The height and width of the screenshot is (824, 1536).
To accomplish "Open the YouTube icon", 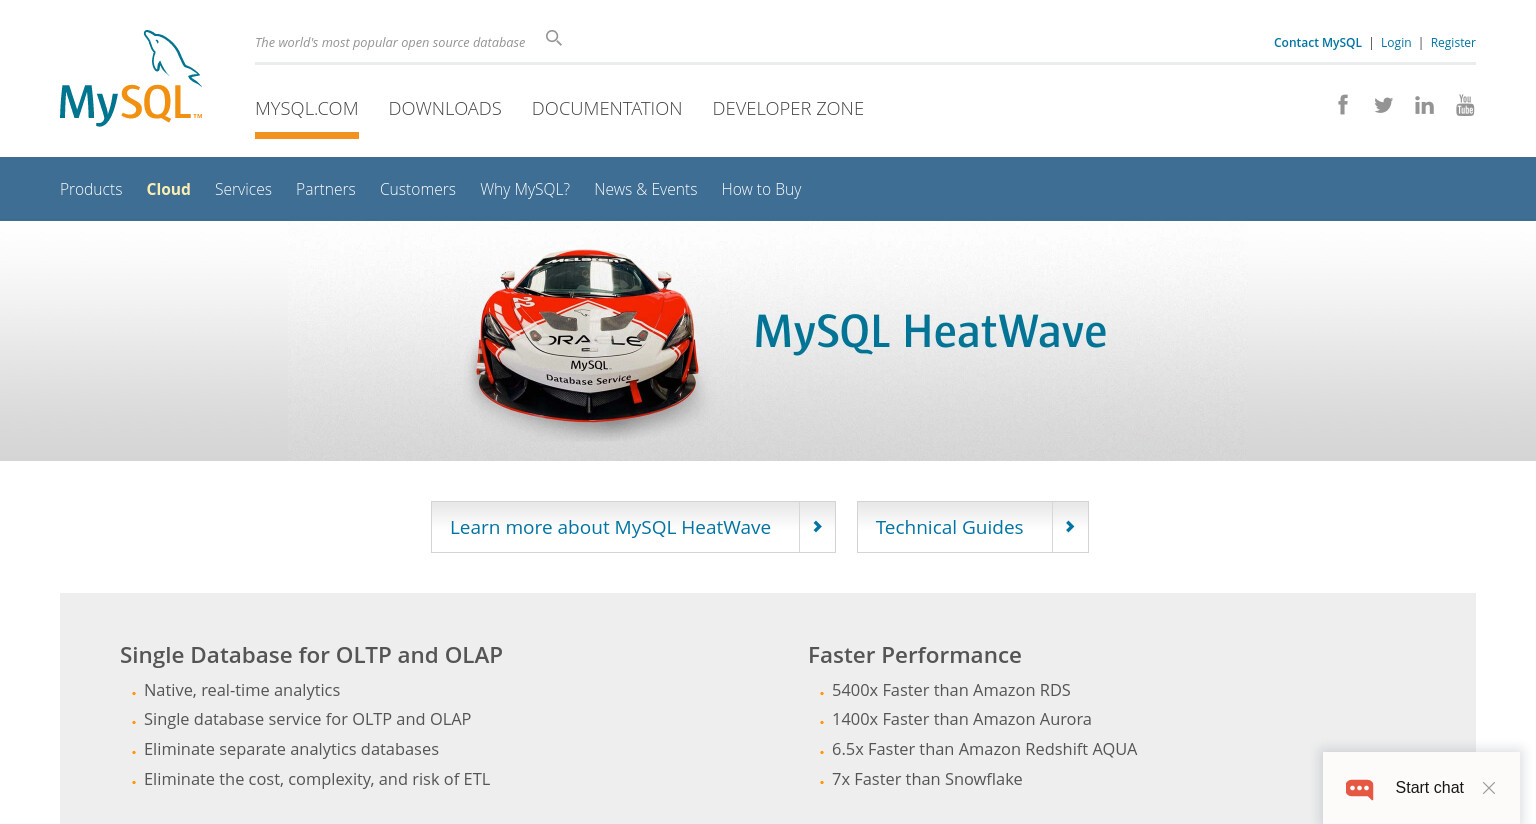I will [x=1465, y=105].
